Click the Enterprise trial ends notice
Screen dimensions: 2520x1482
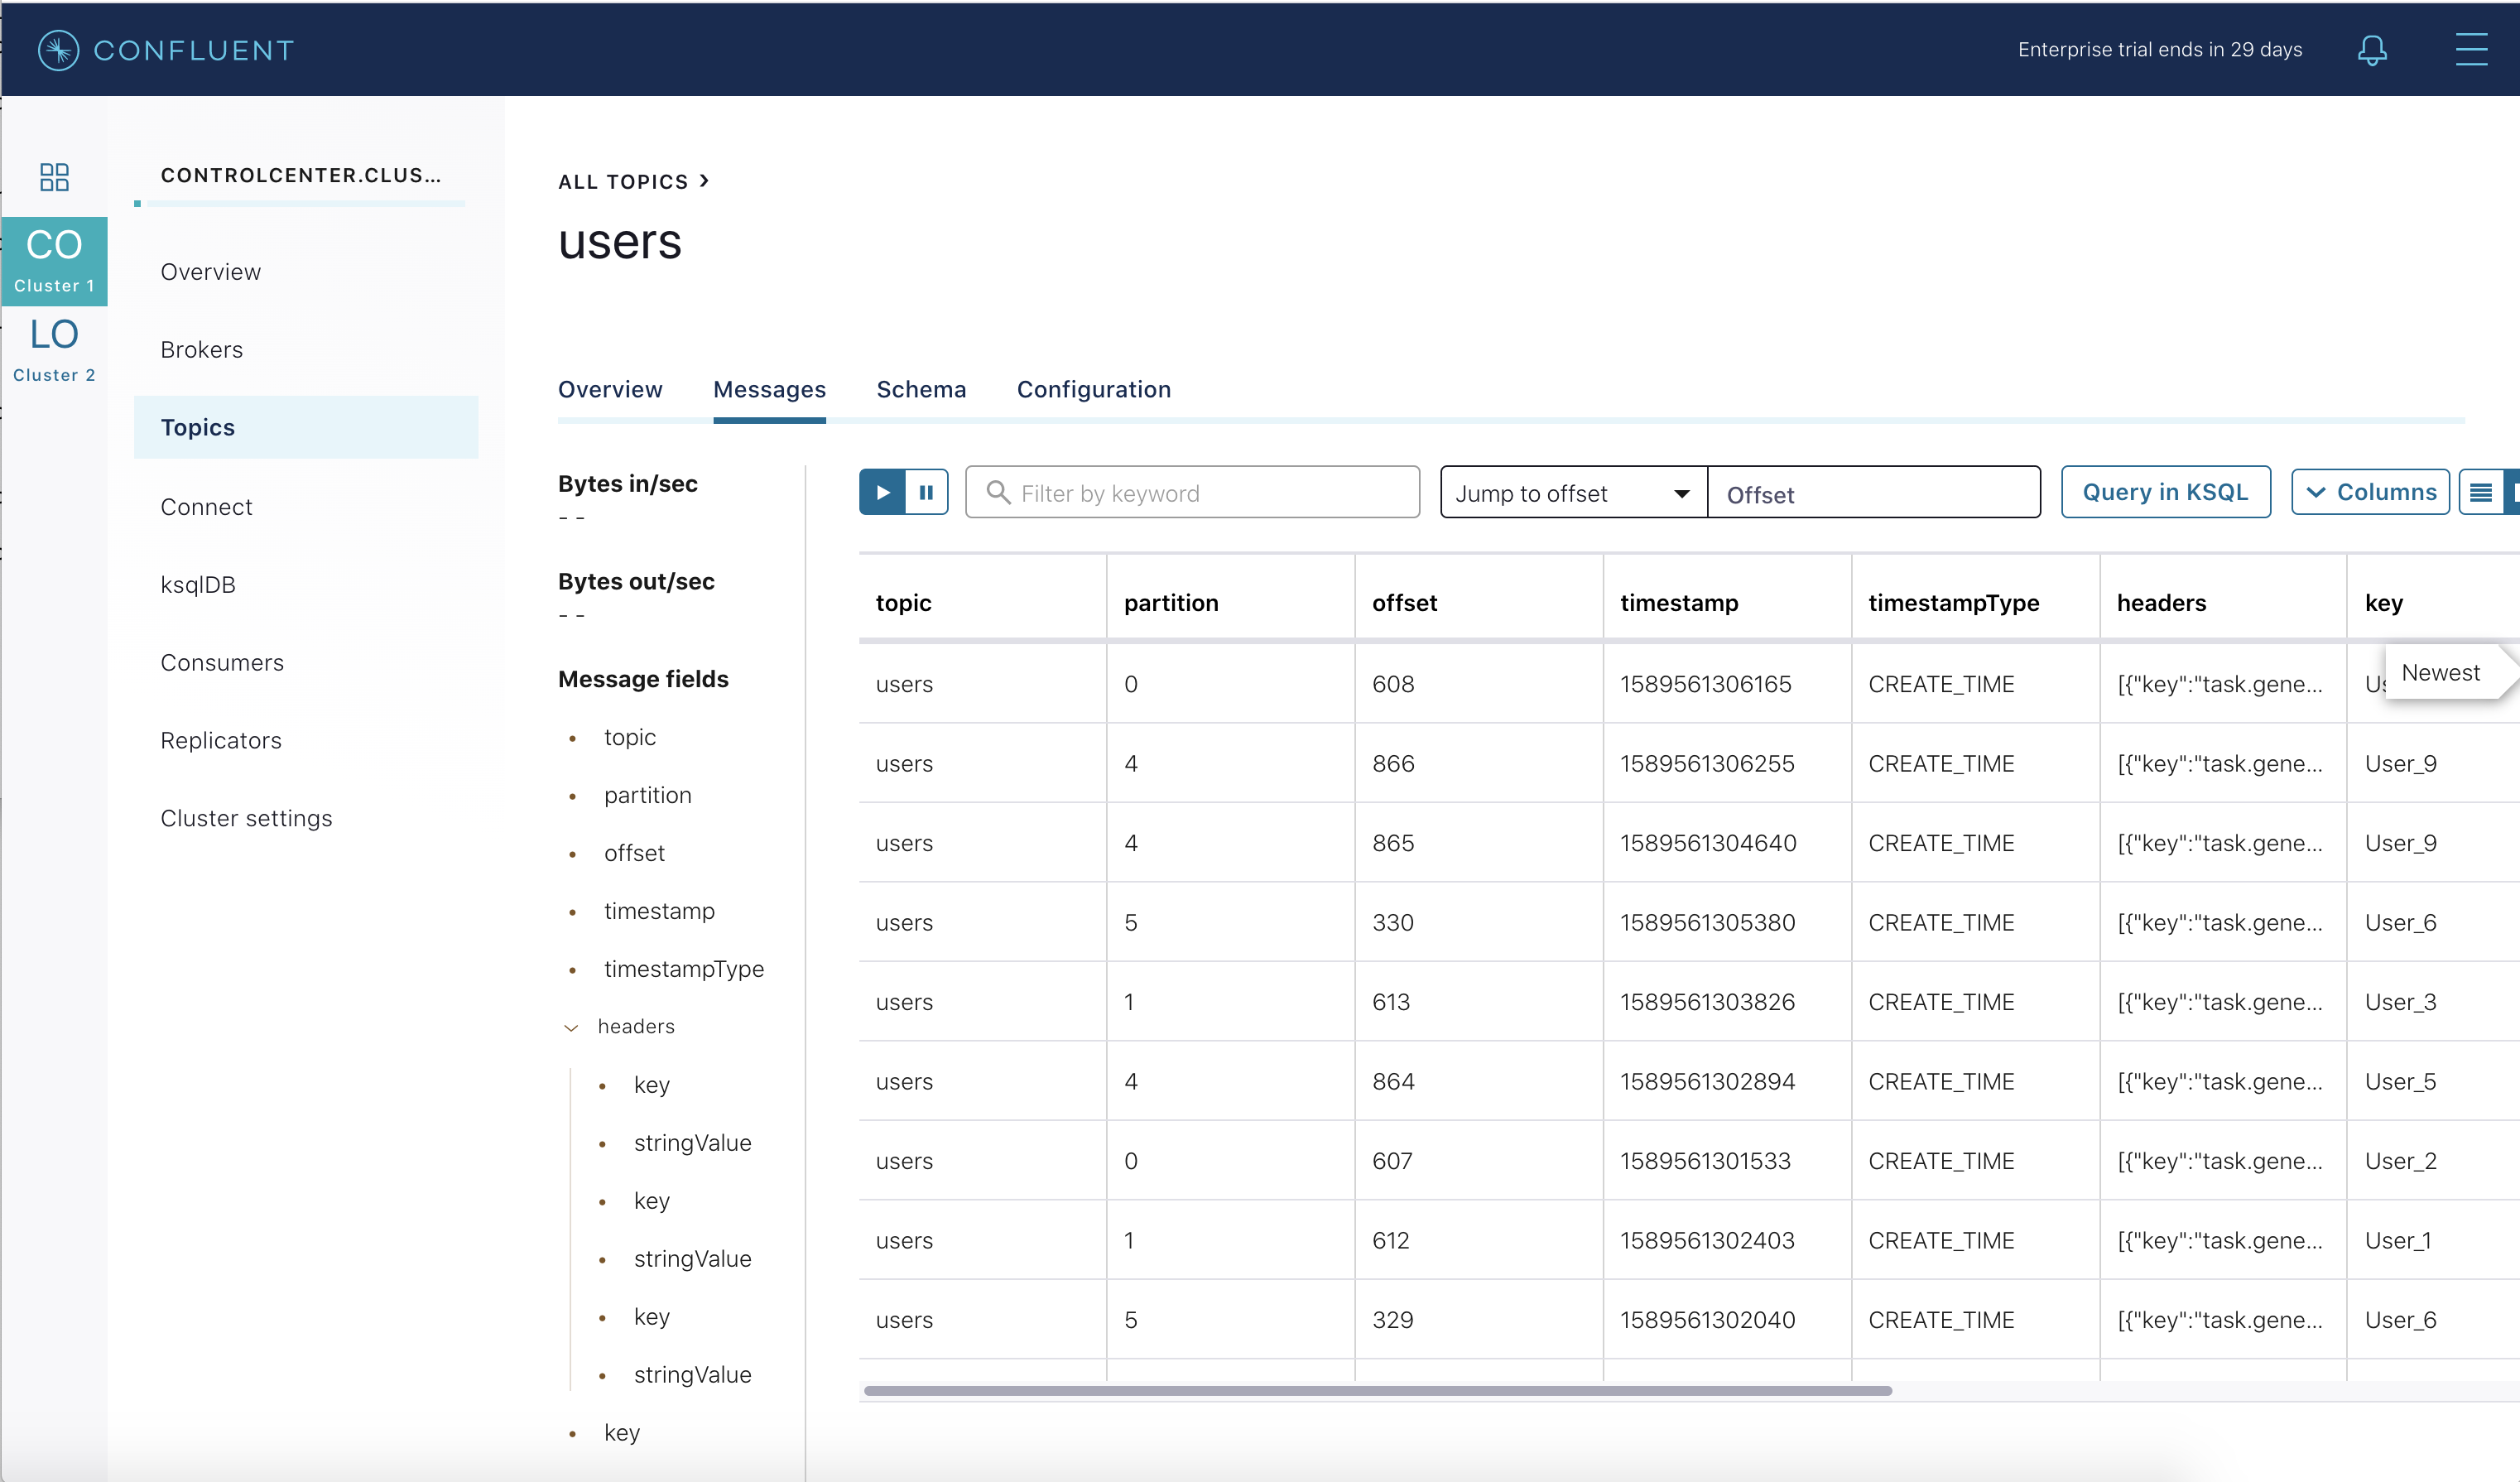(2160, 50)
